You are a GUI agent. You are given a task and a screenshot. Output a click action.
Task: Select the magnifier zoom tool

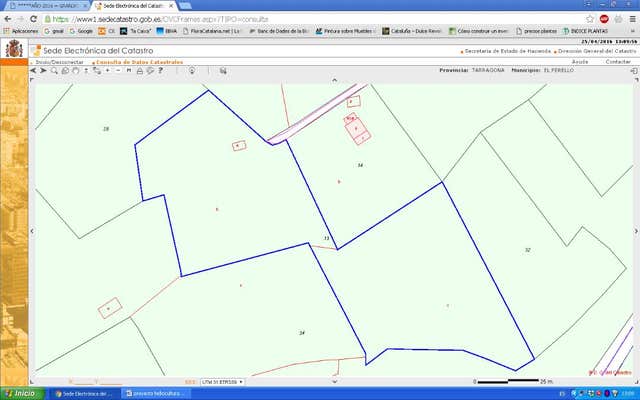53,71
